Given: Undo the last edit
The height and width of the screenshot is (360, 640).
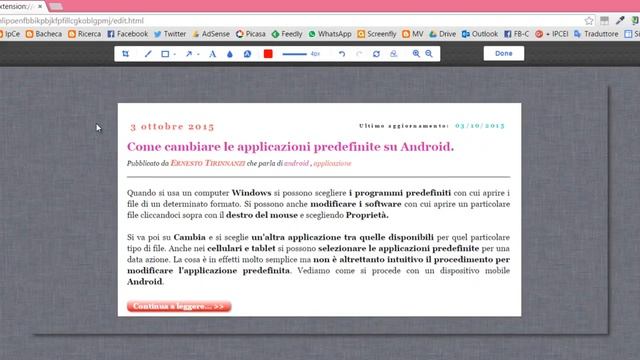Looking at the screenshot, I should (x=342, y=54).
